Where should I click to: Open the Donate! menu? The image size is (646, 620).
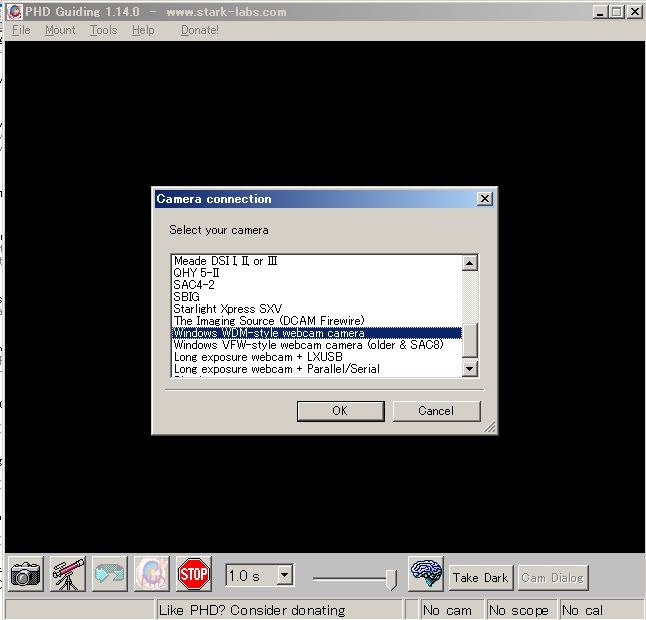point(200,30)
